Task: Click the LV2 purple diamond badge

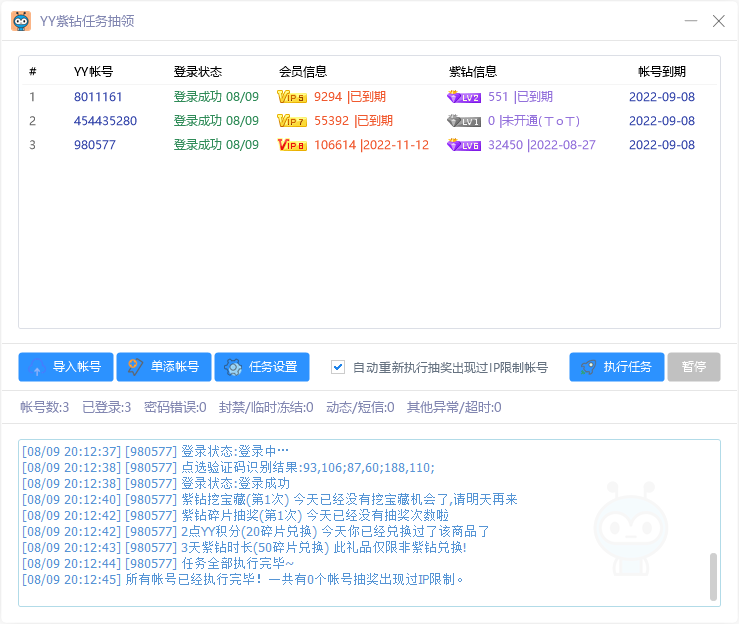Action: pyautogui.click(x=464, y=97)
